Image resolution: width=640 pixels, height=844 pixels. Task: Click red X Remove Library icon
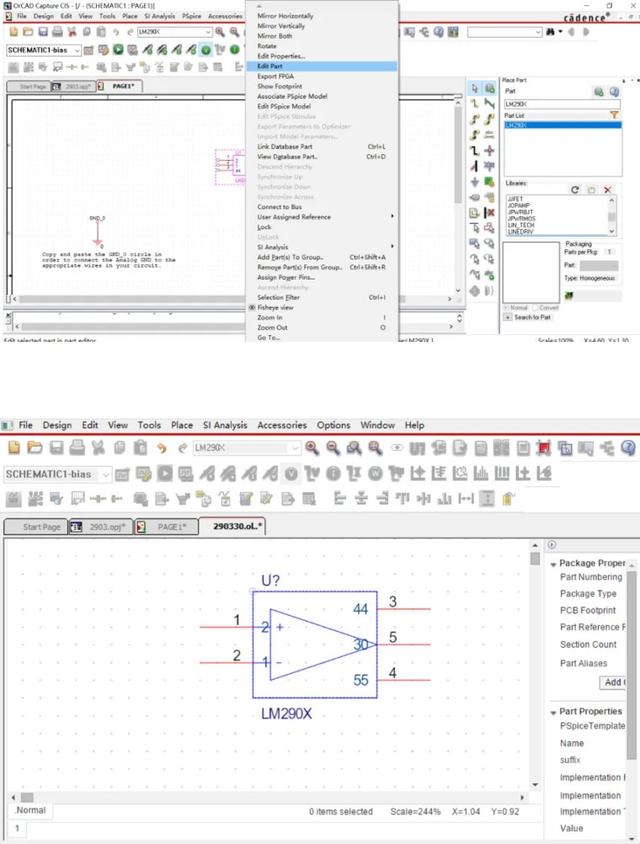click(x=607, y=189)
